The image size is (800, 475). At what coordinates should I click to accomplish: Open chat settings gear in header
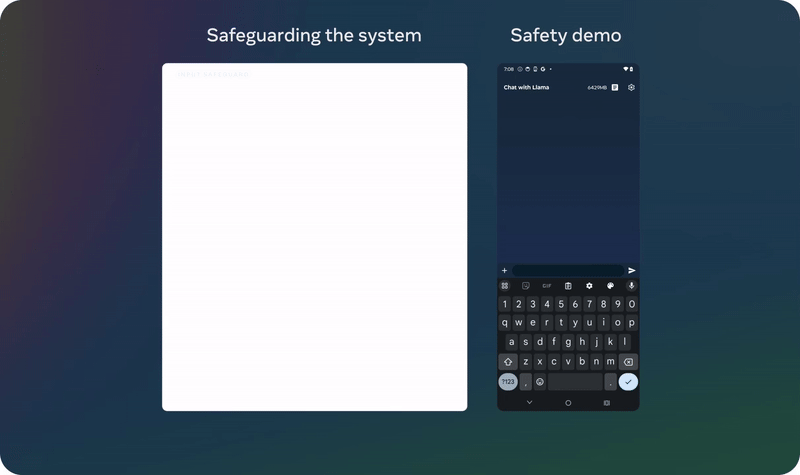tap(631, 88)
